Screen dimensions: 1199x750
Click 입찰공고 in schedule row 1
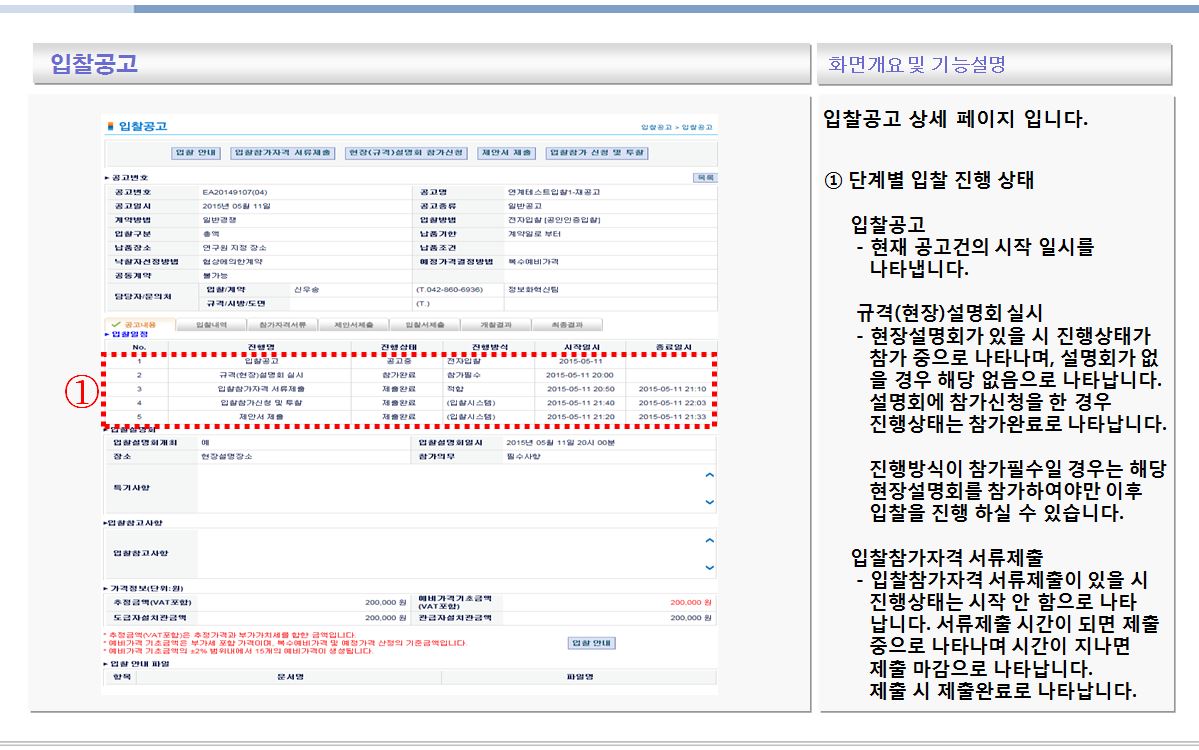[261, 361]
